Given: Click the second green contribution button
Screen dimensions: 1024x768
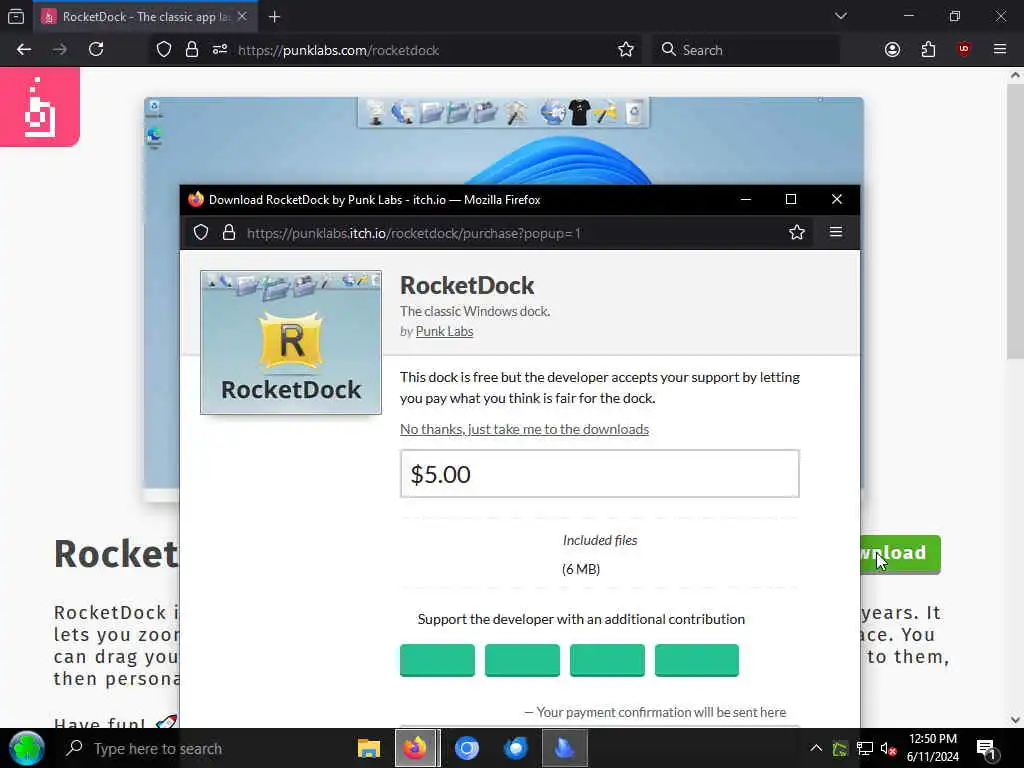Looking at the screenshot, I should click(522, 660).
